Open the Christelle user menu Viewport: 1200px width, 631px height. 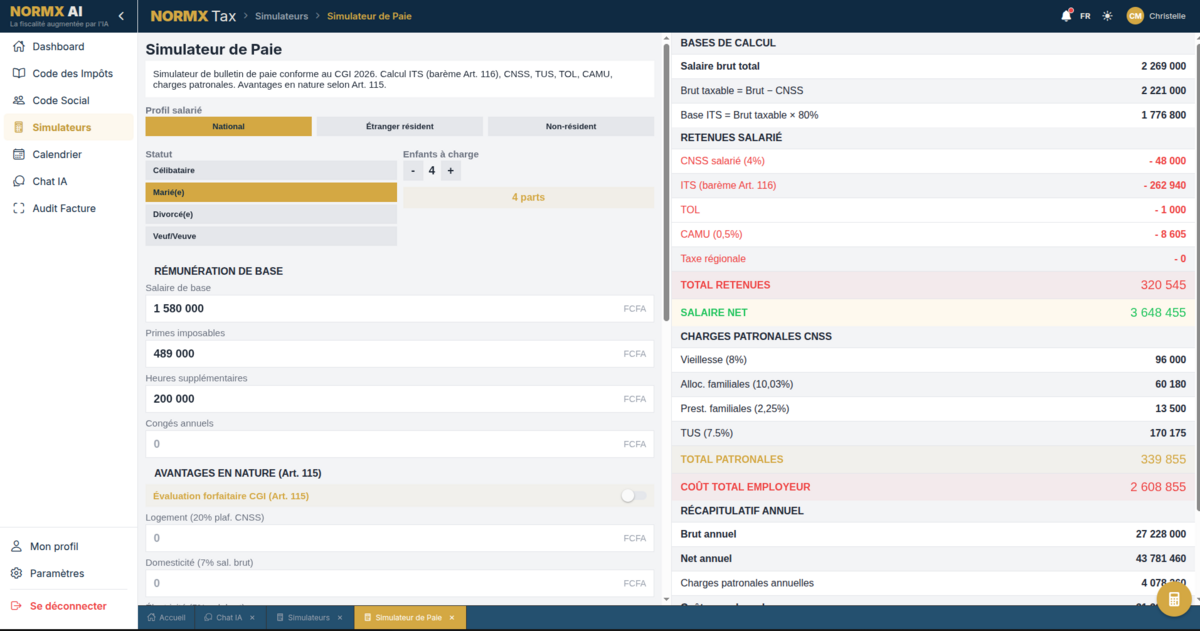pyautogui.click(x=1167, y=16)
